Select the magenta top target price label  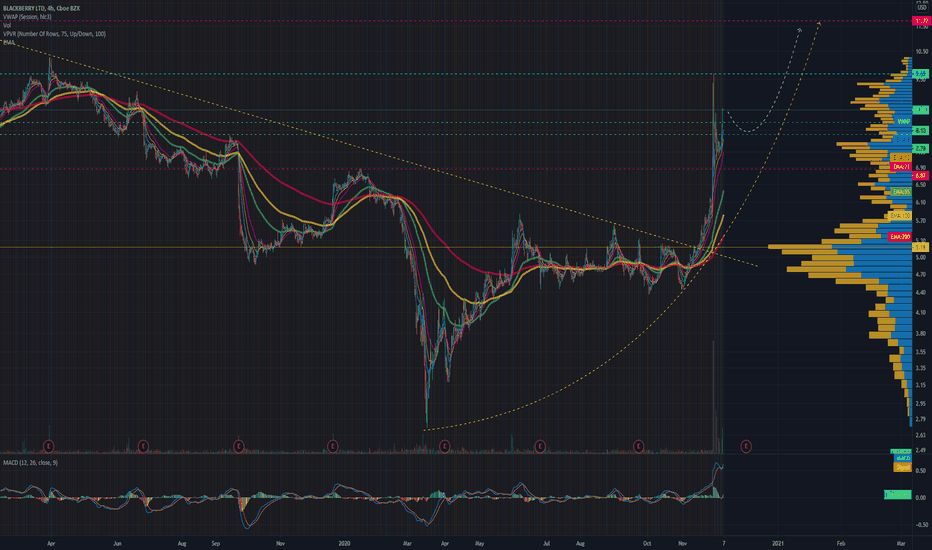[921, 21]
